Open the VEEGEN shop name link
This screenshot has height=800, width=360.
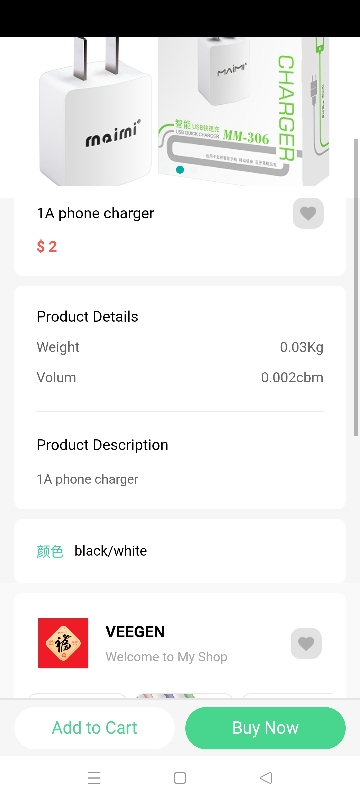[135, 632]
